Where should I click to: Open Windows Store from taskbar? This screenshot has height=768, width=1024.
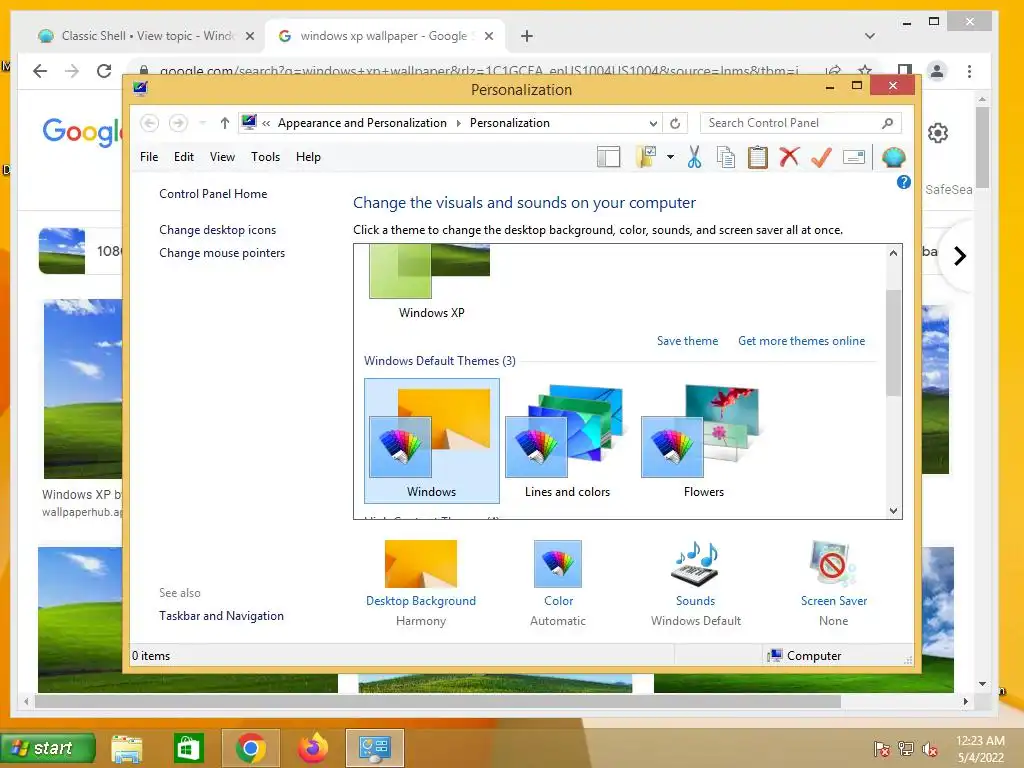coord(188,748)
